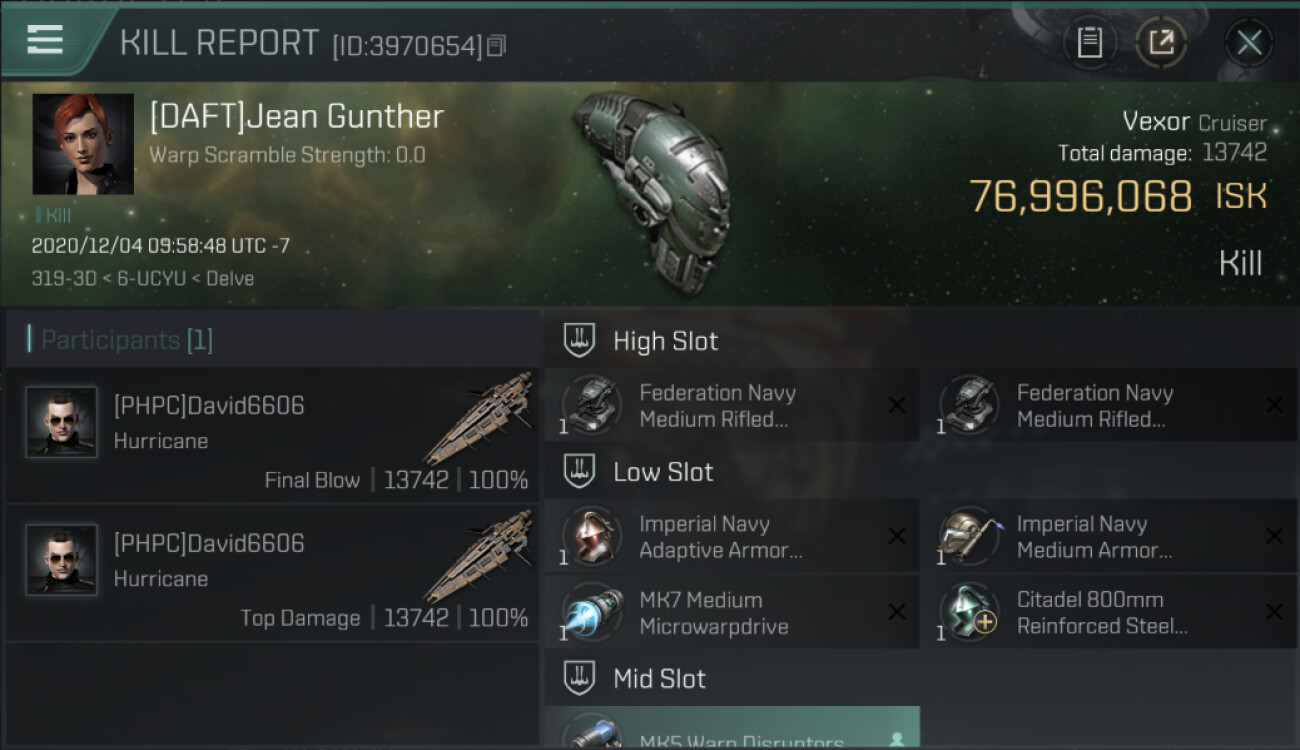This screenshot has width=1300, height=750.
Task: Open the Participants [1] tab
Action: click(x=120, y=340)
